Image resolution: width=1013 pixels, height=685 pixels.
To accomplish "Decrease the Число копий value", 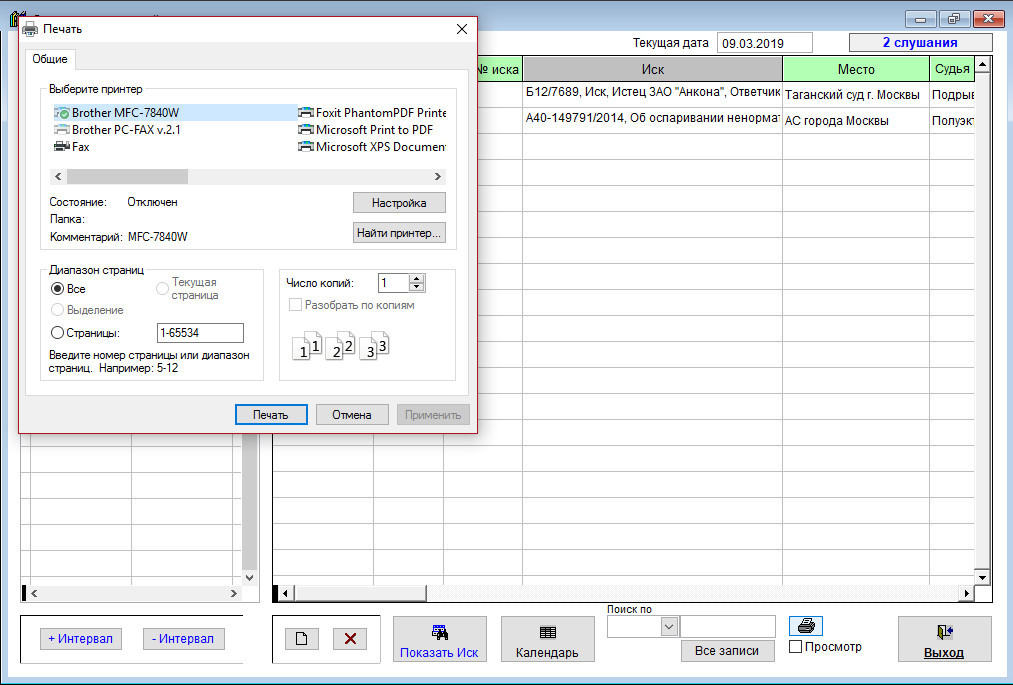I will 417,286.
